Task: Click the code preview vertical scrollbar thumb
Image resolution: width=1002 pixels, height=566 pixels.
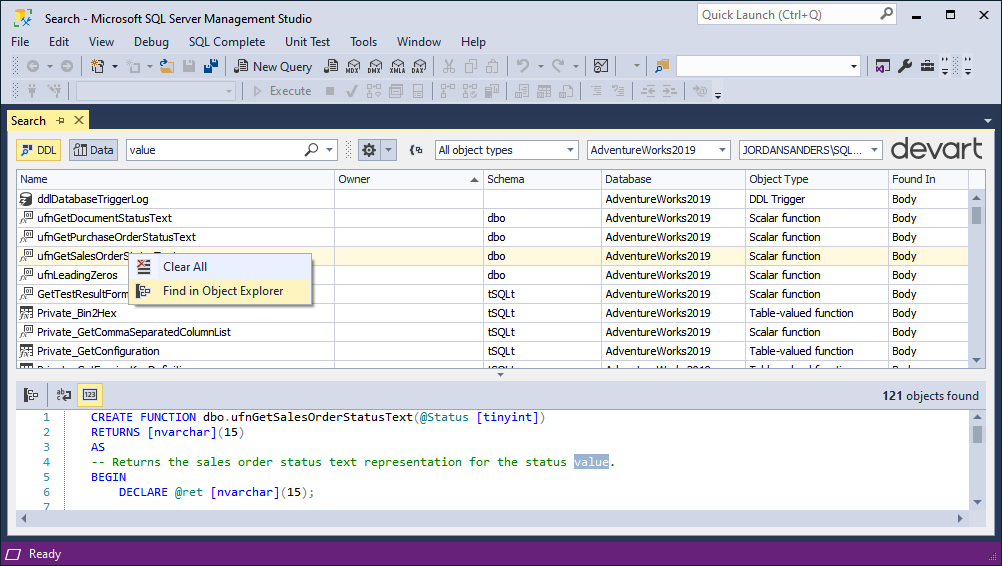Action: 977,434
